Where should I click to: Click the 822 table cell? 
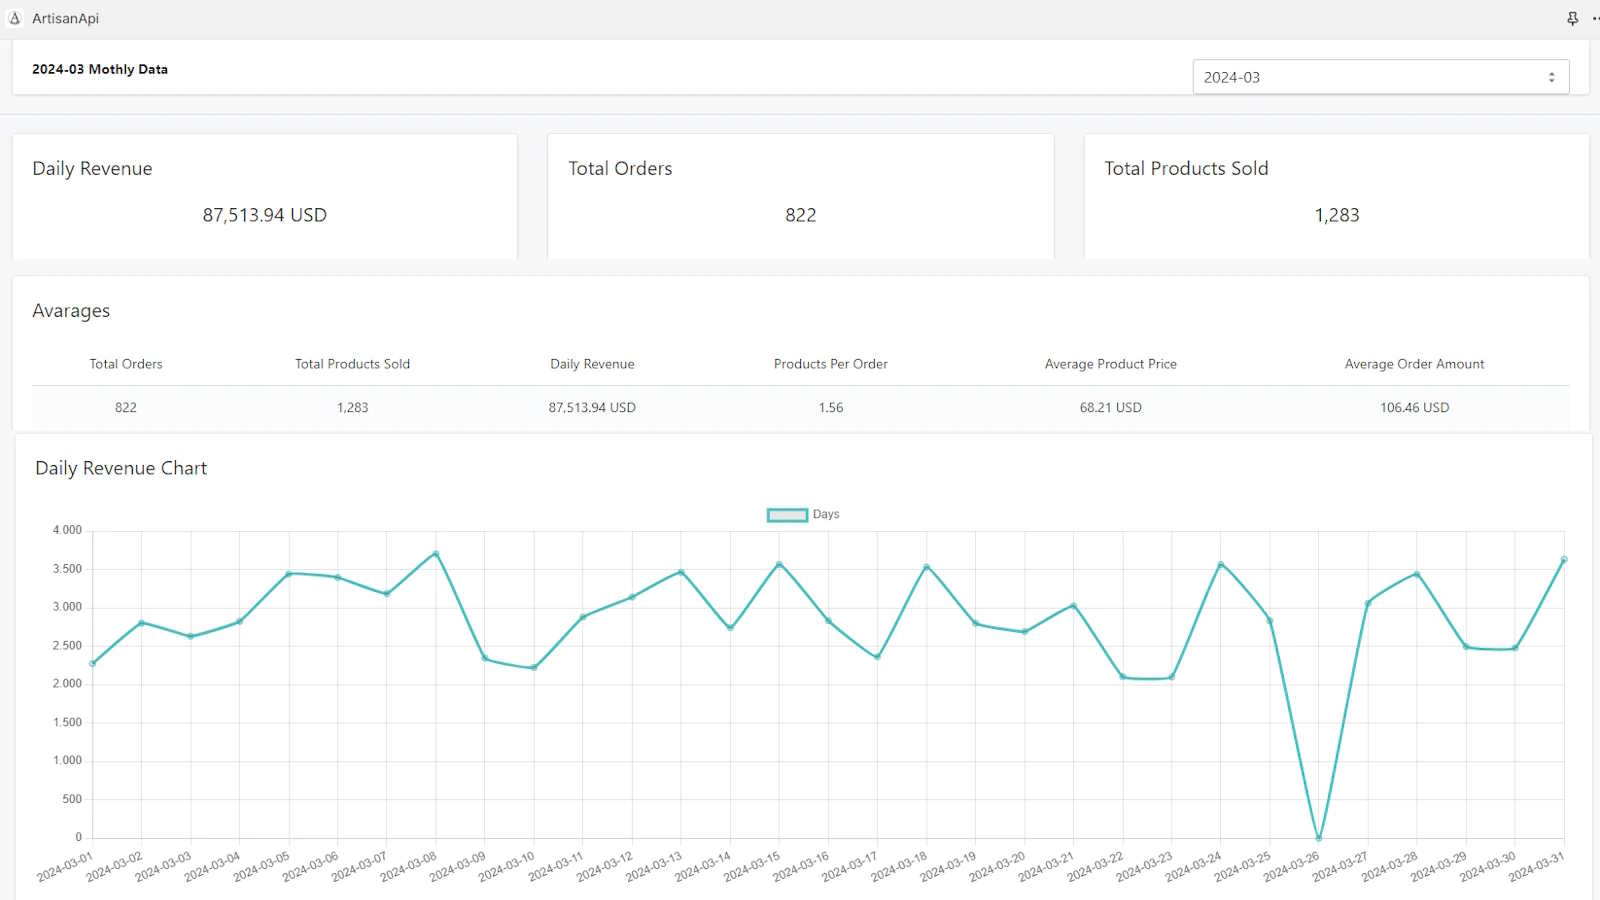[126, 407]
